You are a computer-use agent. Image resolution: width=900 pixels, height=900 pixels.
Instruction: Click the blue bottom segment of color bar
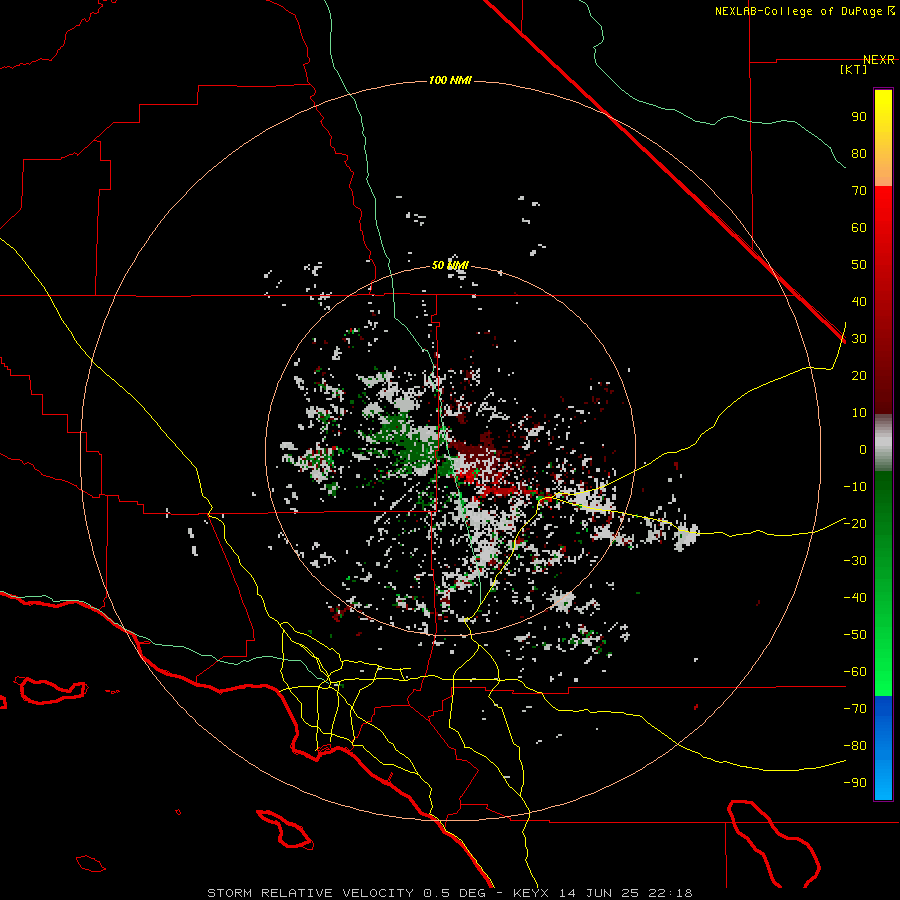pyautogui.click(x=883, y=748)
